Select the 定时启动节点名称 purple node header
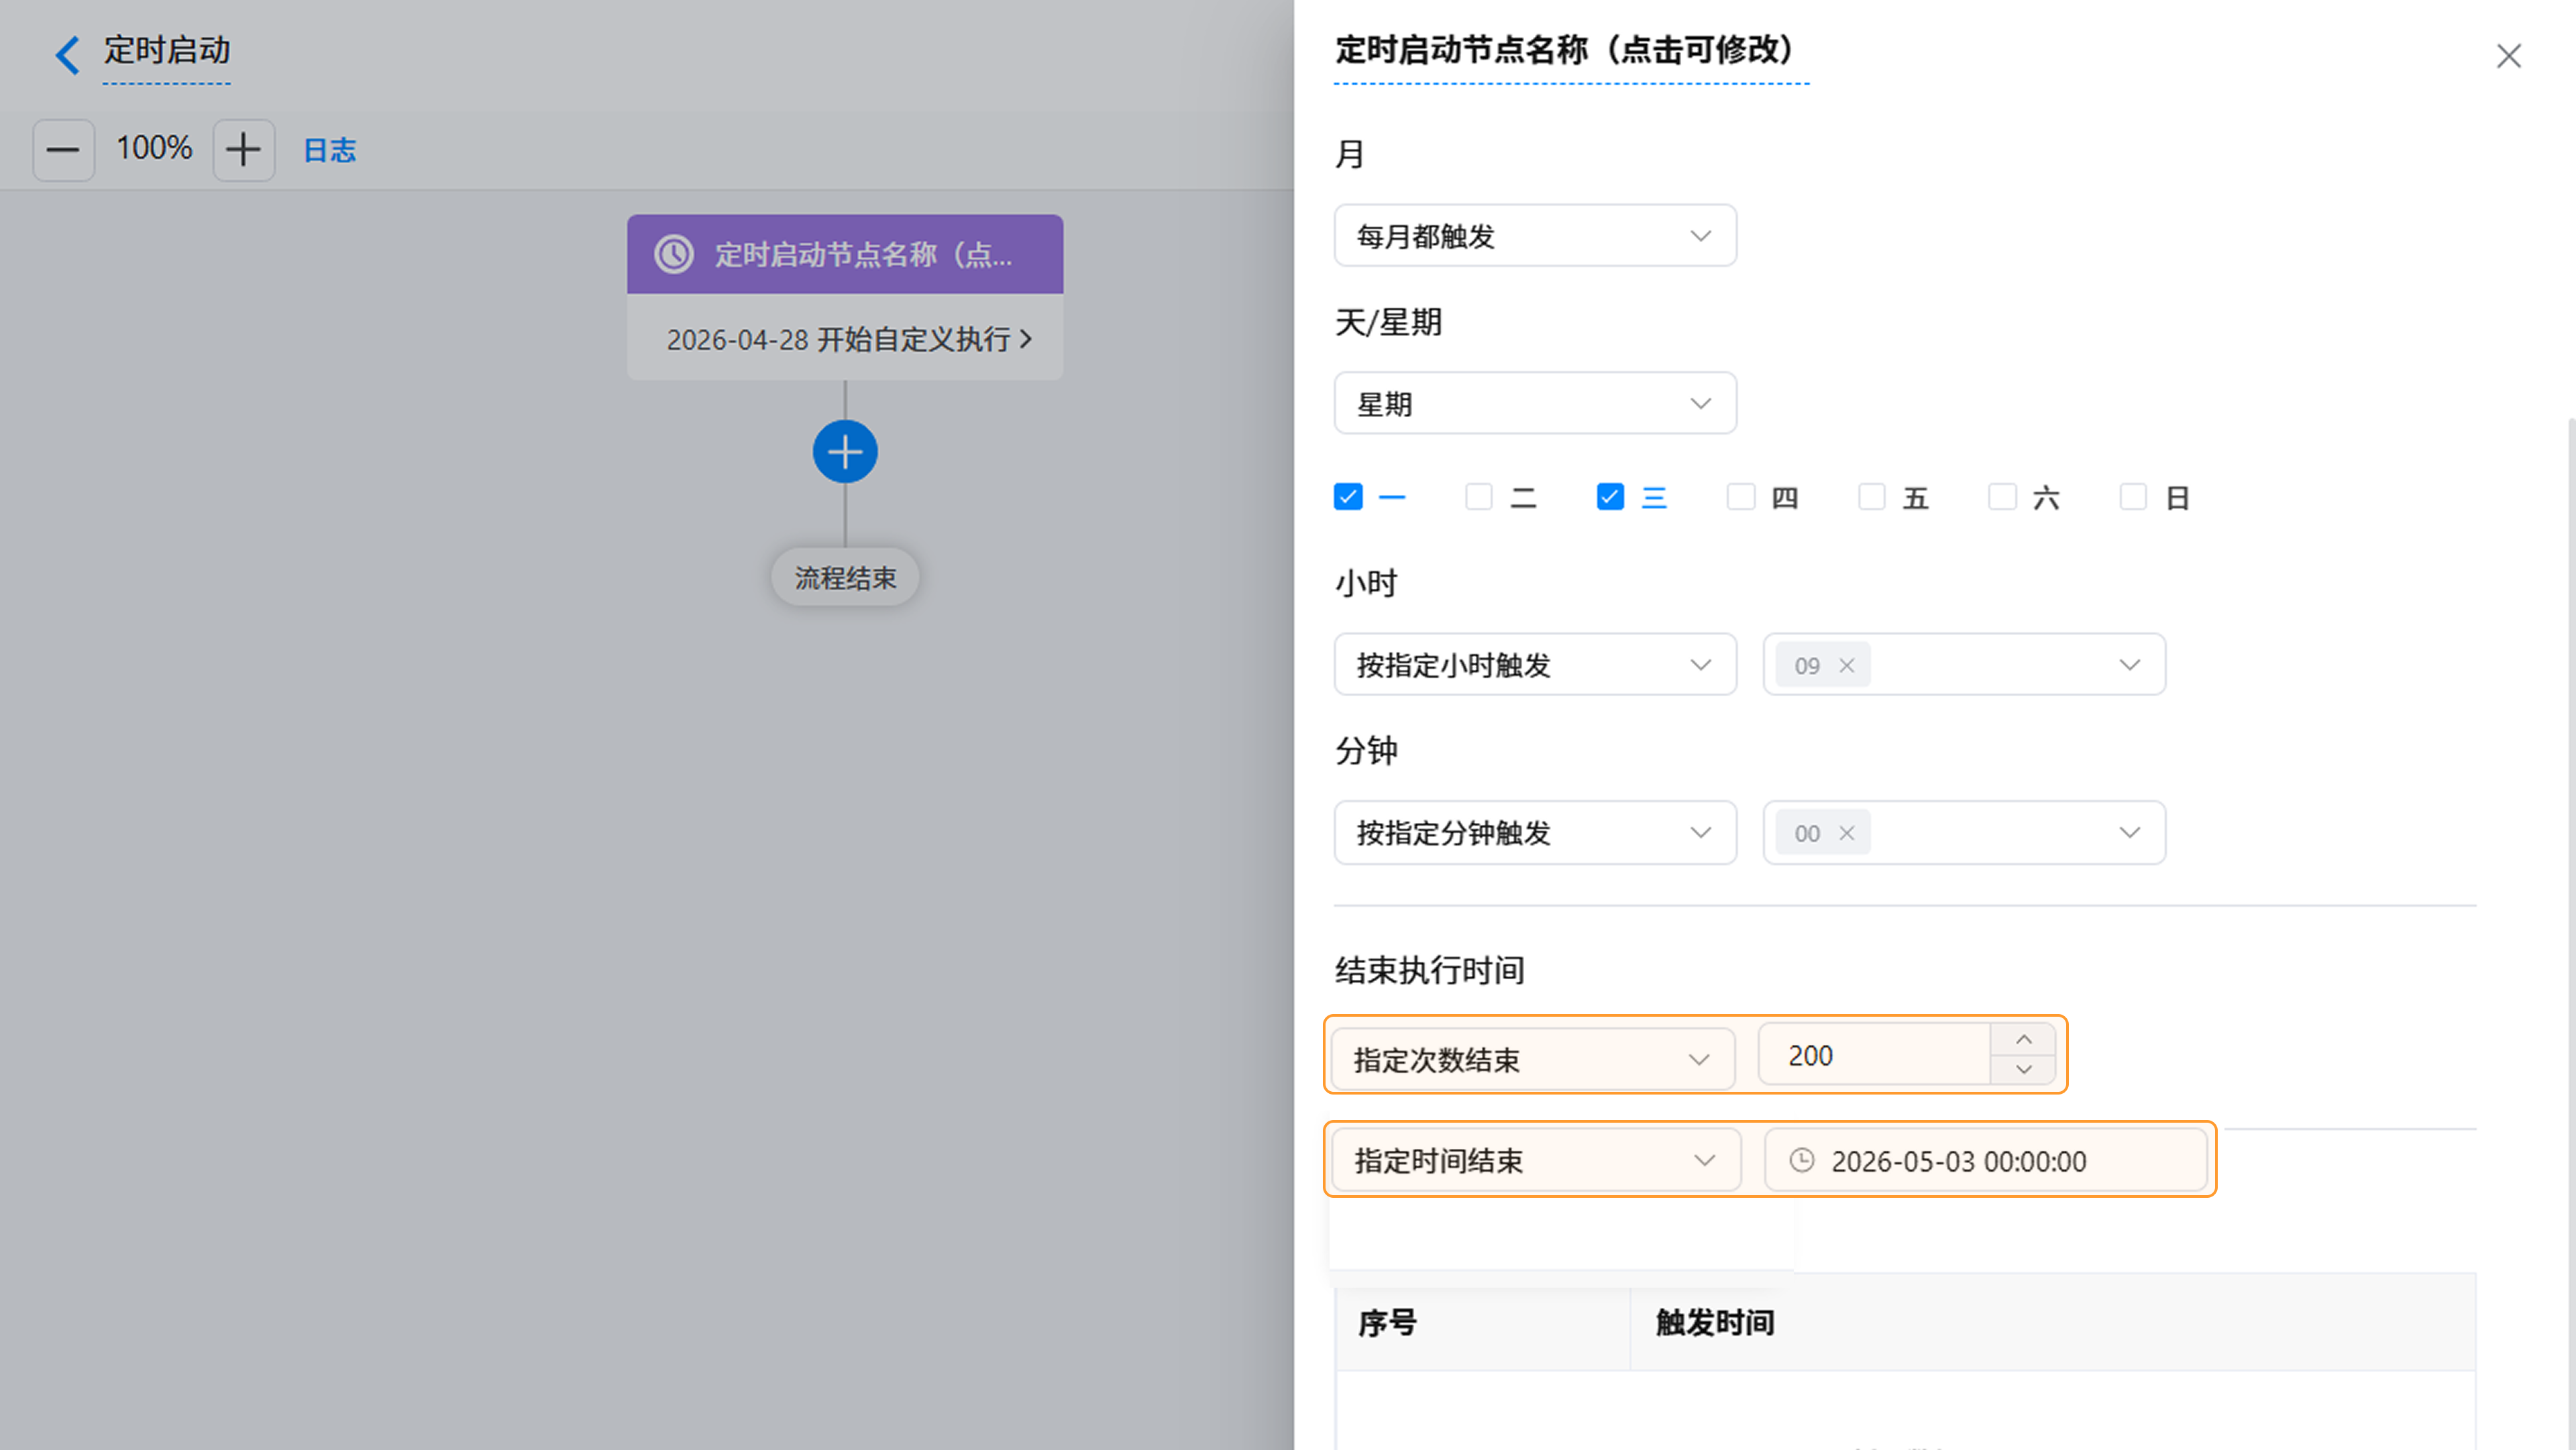The image size is (2576, 1450). pyautogui.click(x=845, y=254)
